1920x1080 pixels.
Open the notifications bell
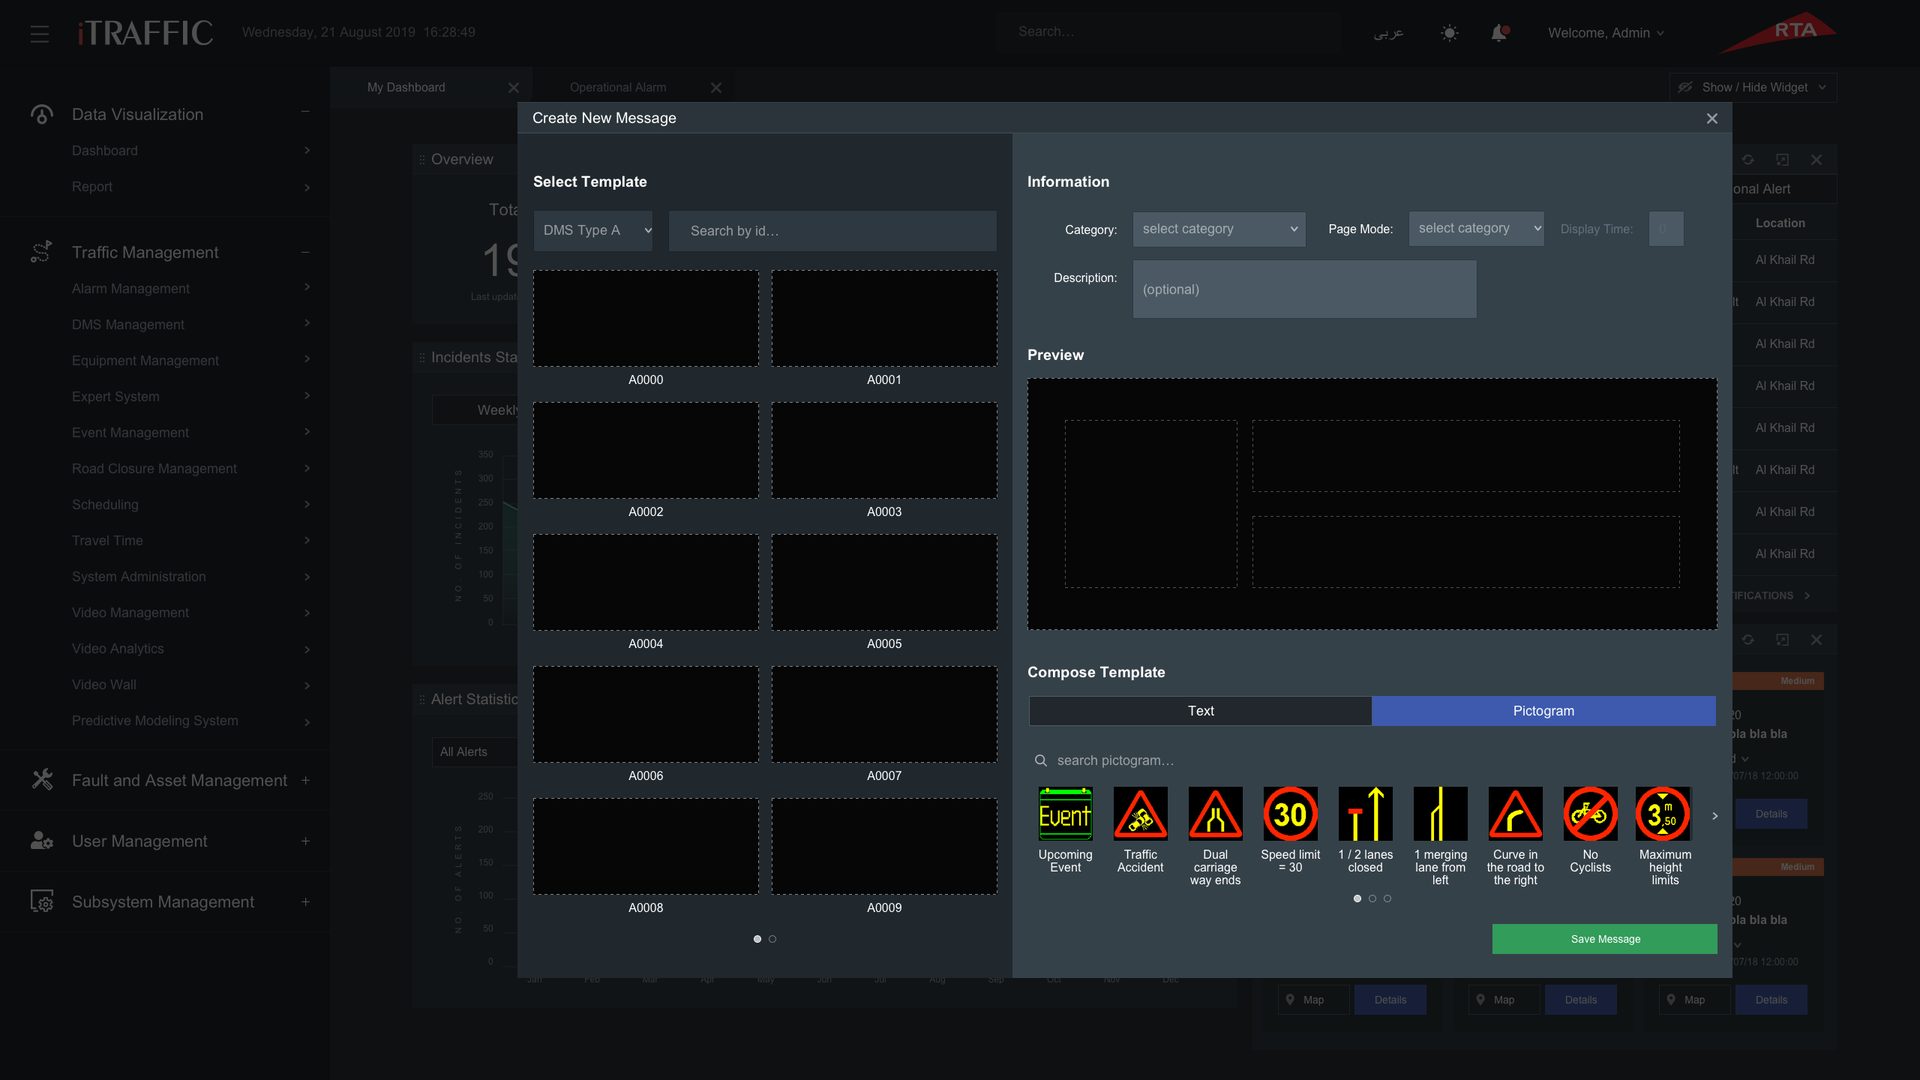[1499, 33]
